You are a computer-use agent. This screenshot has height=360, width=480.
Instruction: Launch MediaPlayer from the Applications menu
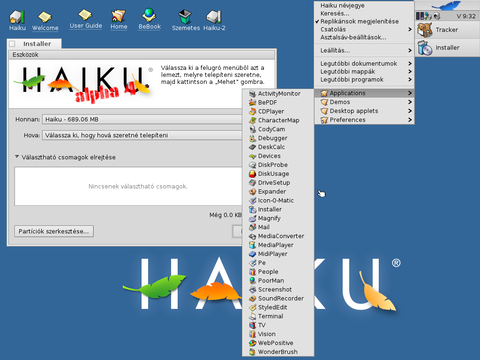coord(278,245)
